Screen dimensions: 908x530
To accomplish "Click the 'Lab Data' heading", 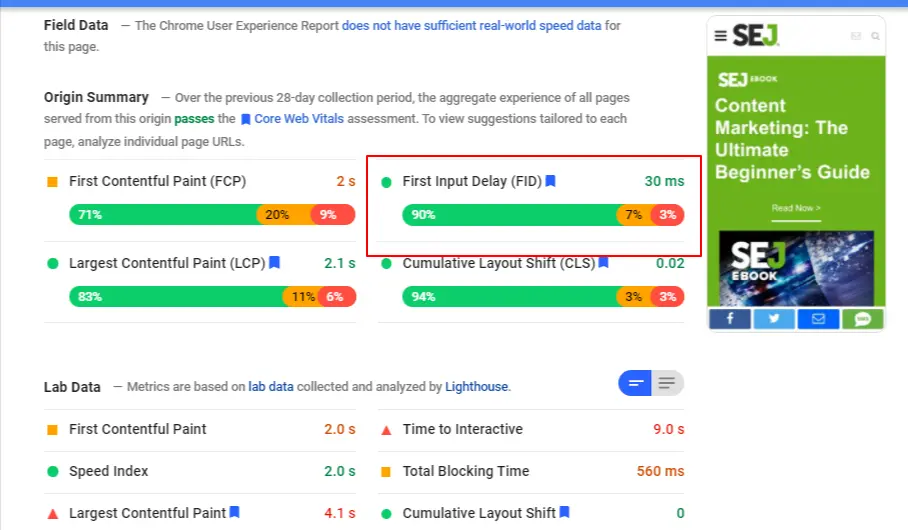I will 72,387.
